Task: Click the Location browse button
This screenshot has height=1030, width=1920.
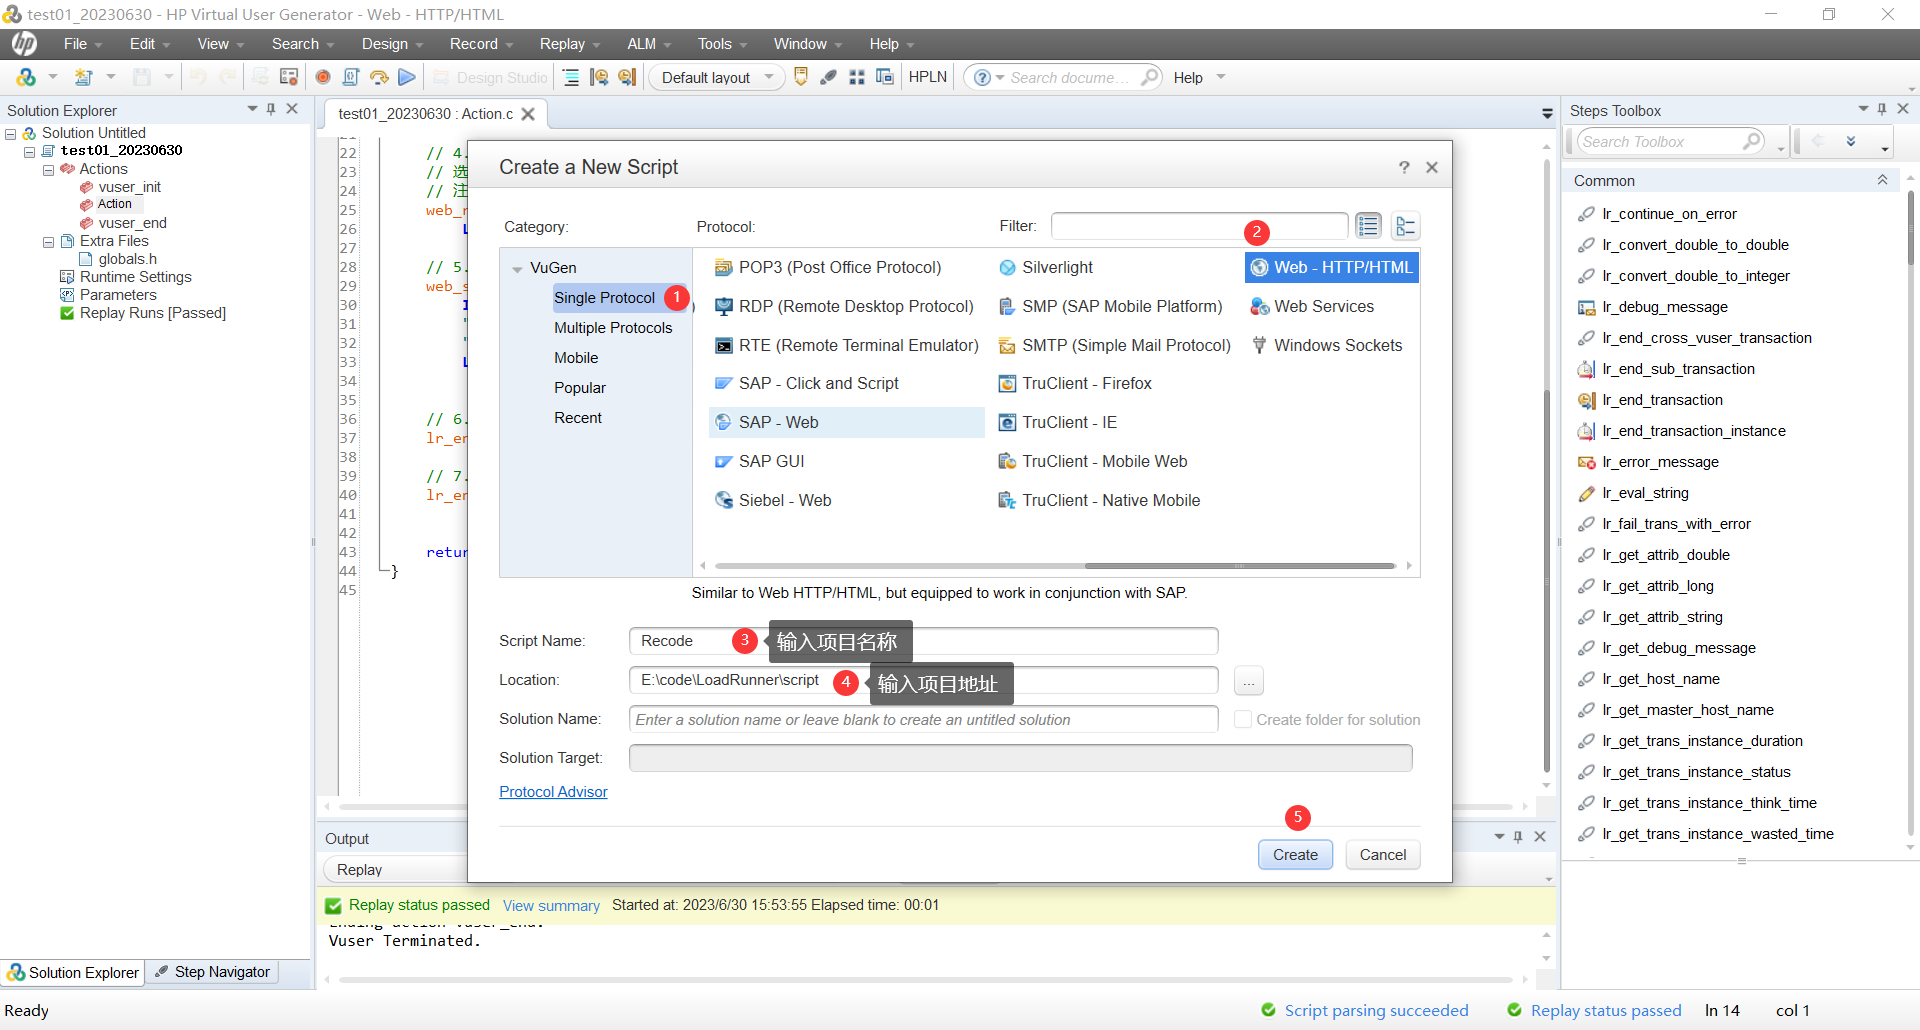Action: pyautogui.click(x=1248, y=681)
